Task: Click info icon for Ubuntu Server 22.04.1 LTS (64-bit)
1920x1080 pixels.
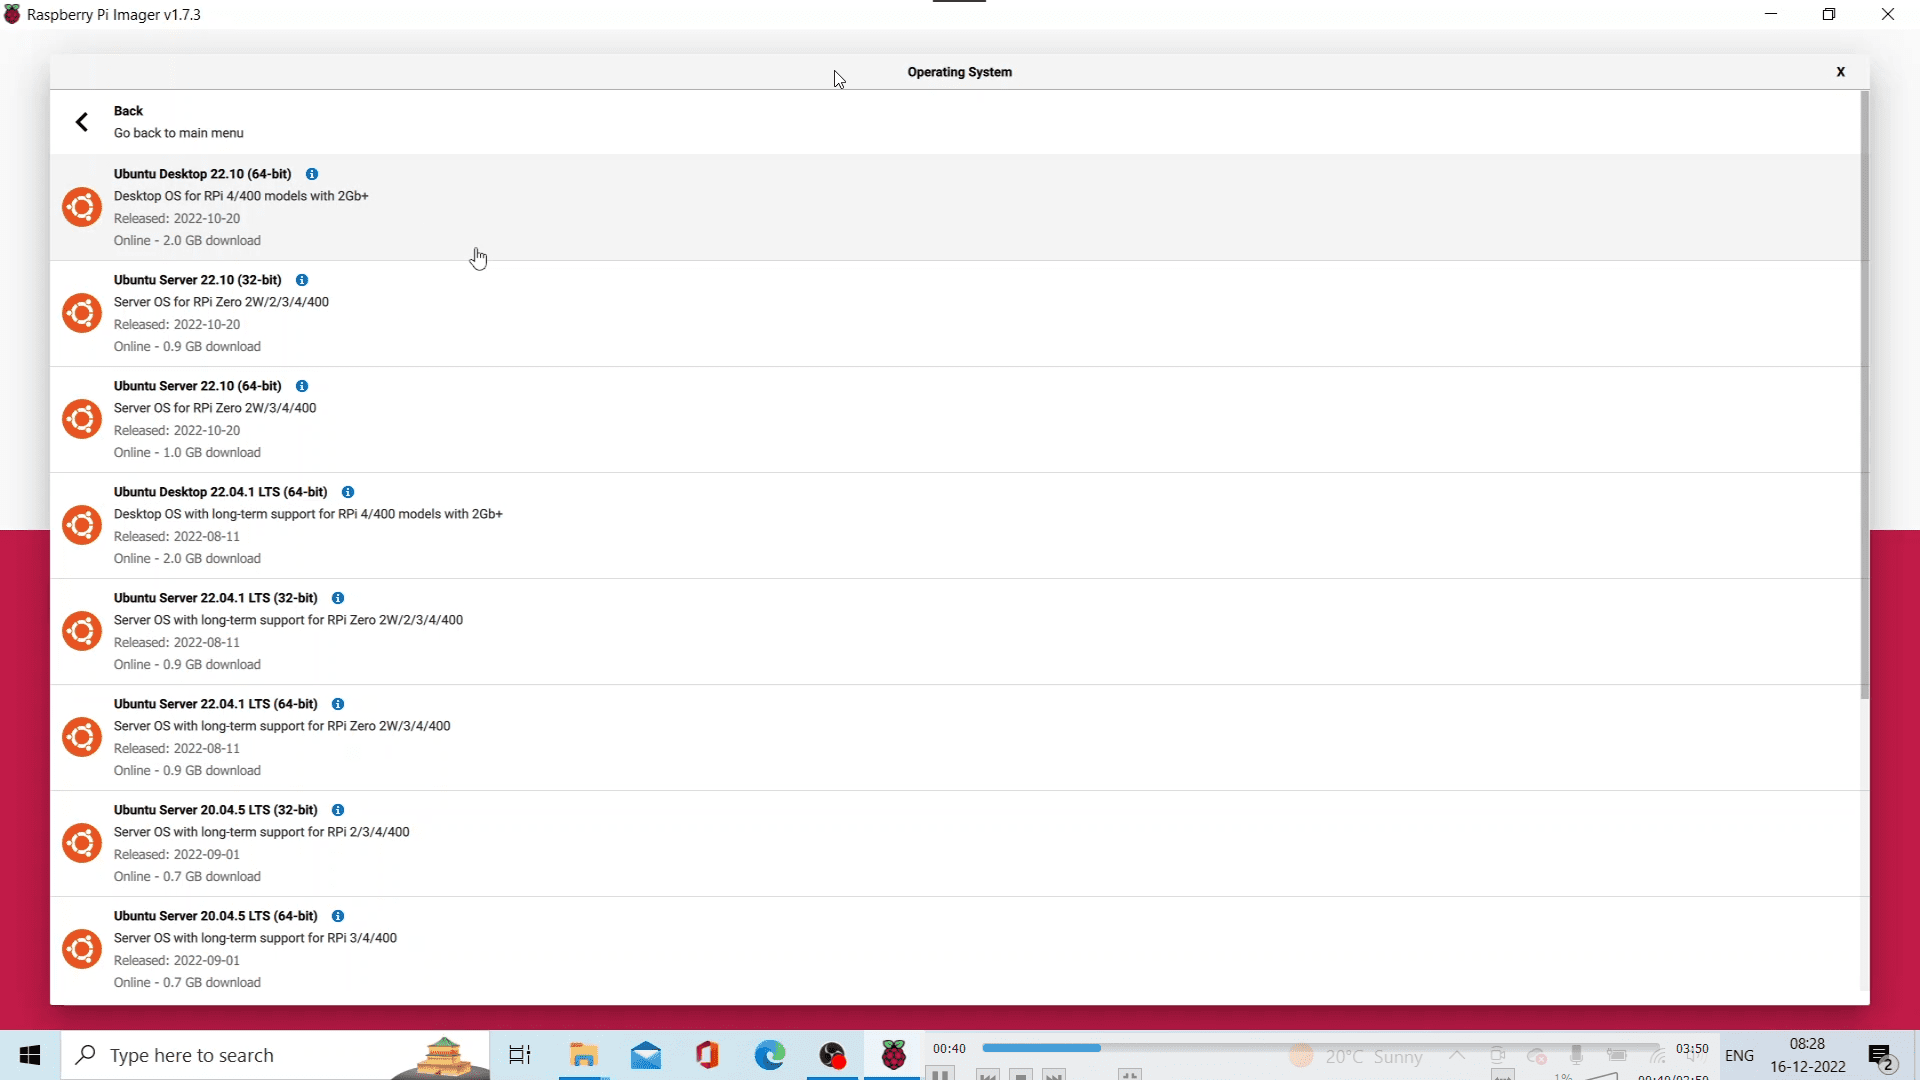Action: pyautogui.click(x=338, y=704)
